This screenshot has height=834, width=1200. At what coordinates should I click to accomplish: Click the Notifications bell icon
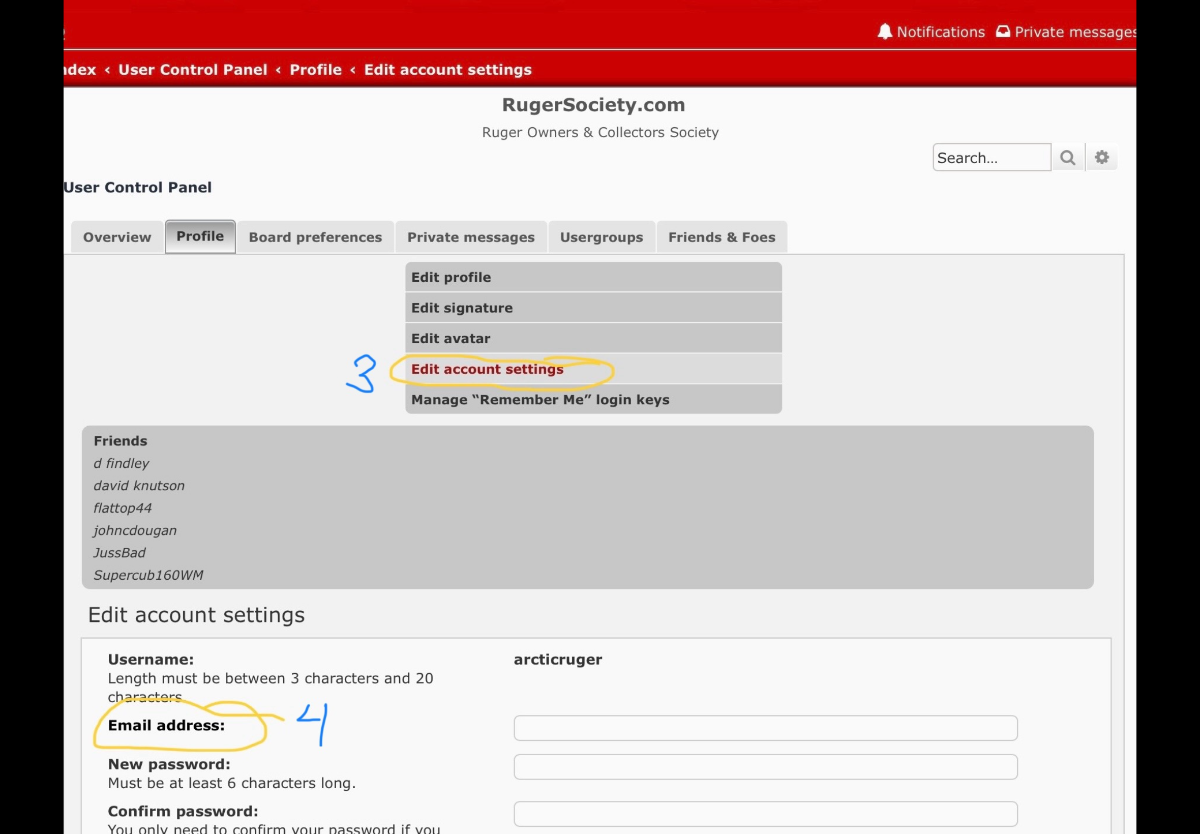(x=885, y=32)
